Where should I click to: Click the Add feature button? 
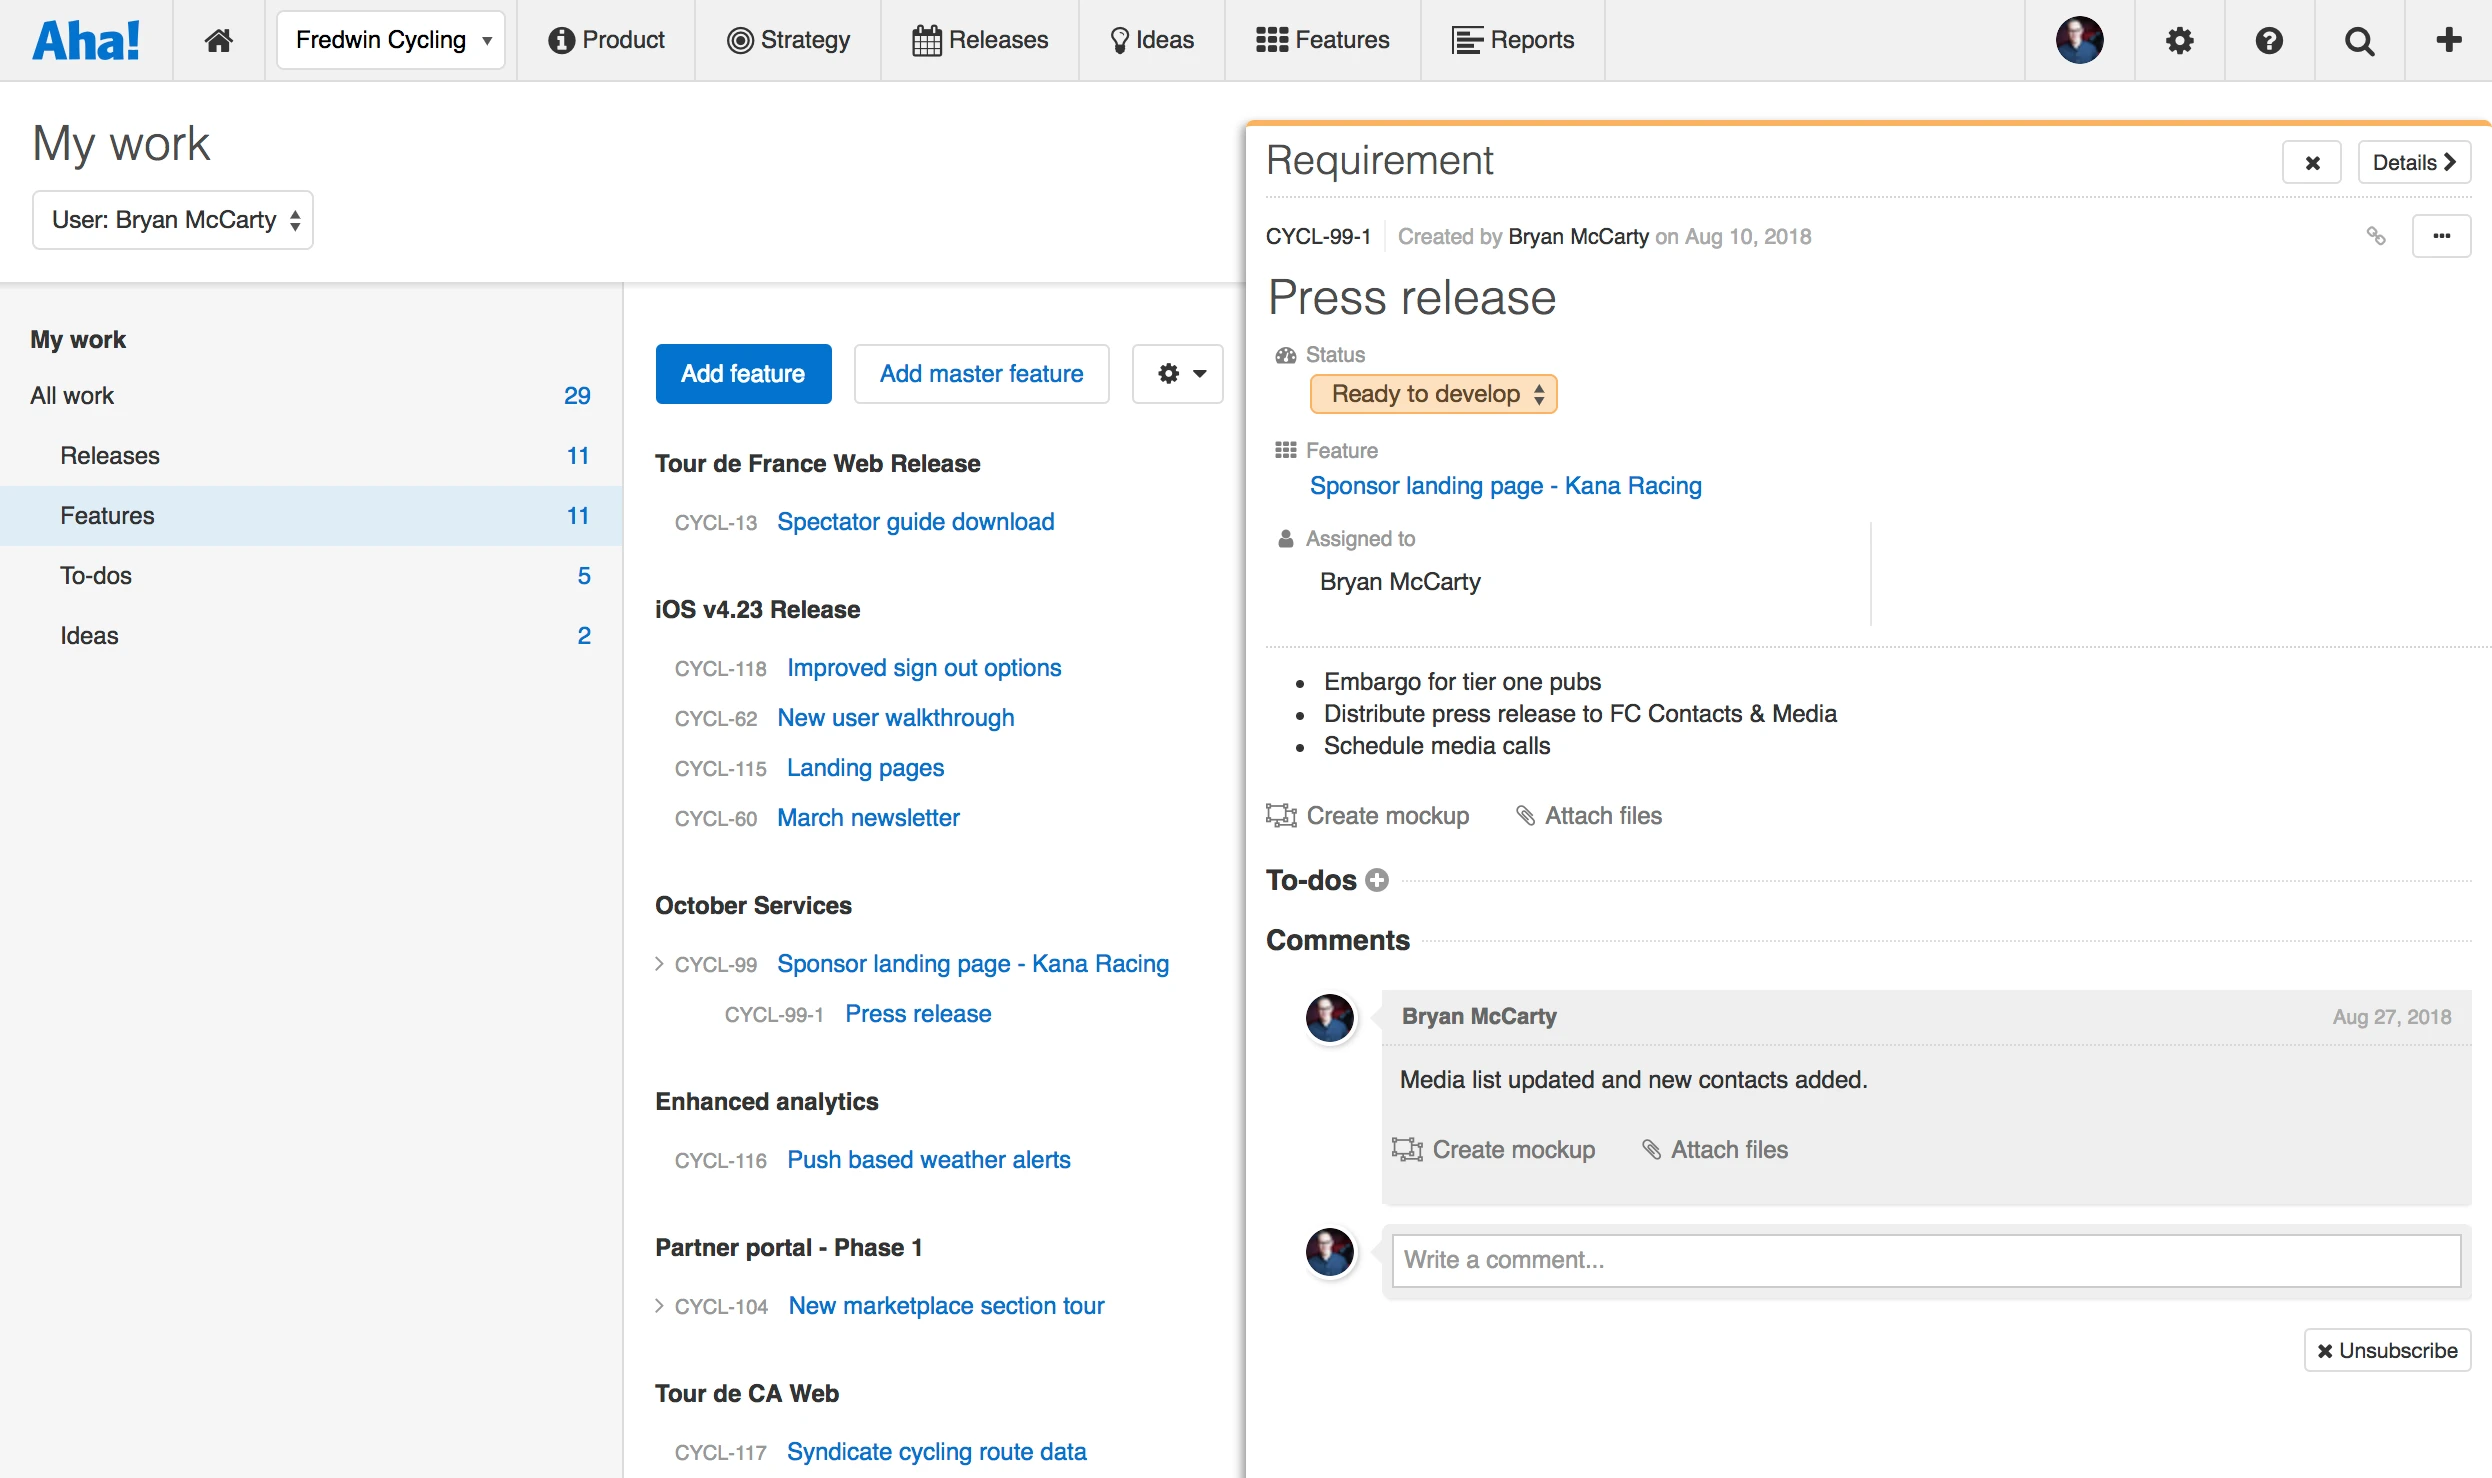743,374
